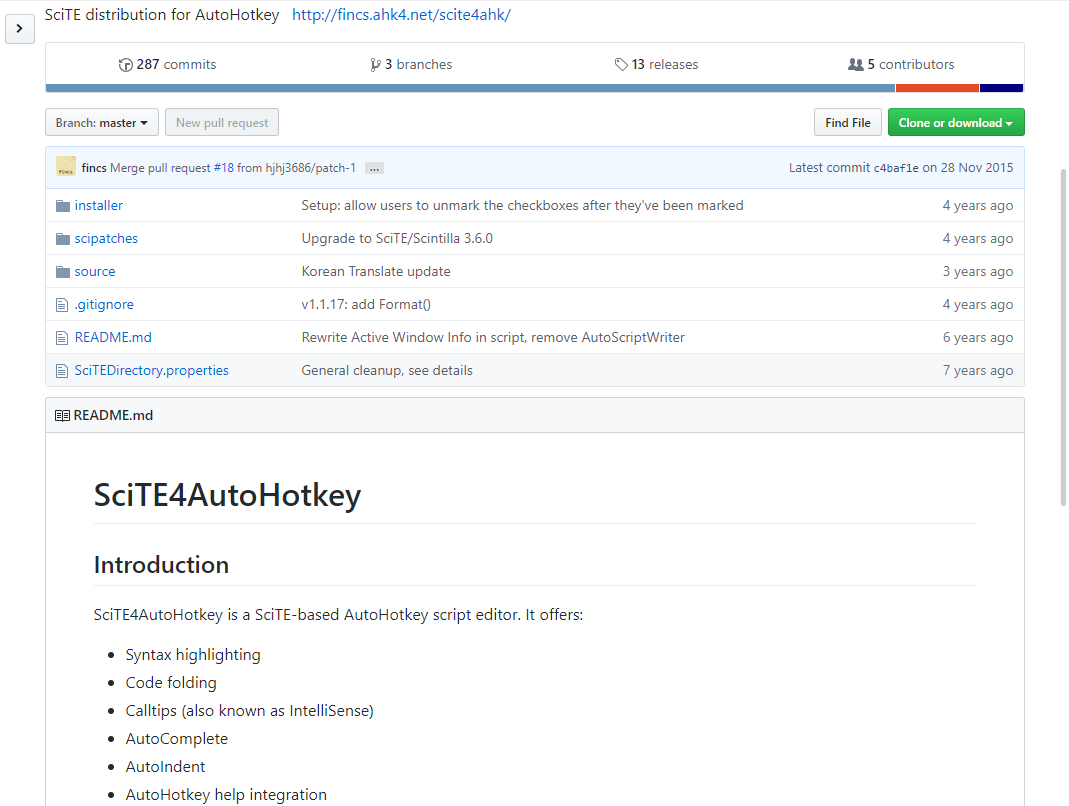Click the SciTEDirectory.properties file icon
Image resolution: width=1069 pixels, height=806 pixels.
point(62,371)
